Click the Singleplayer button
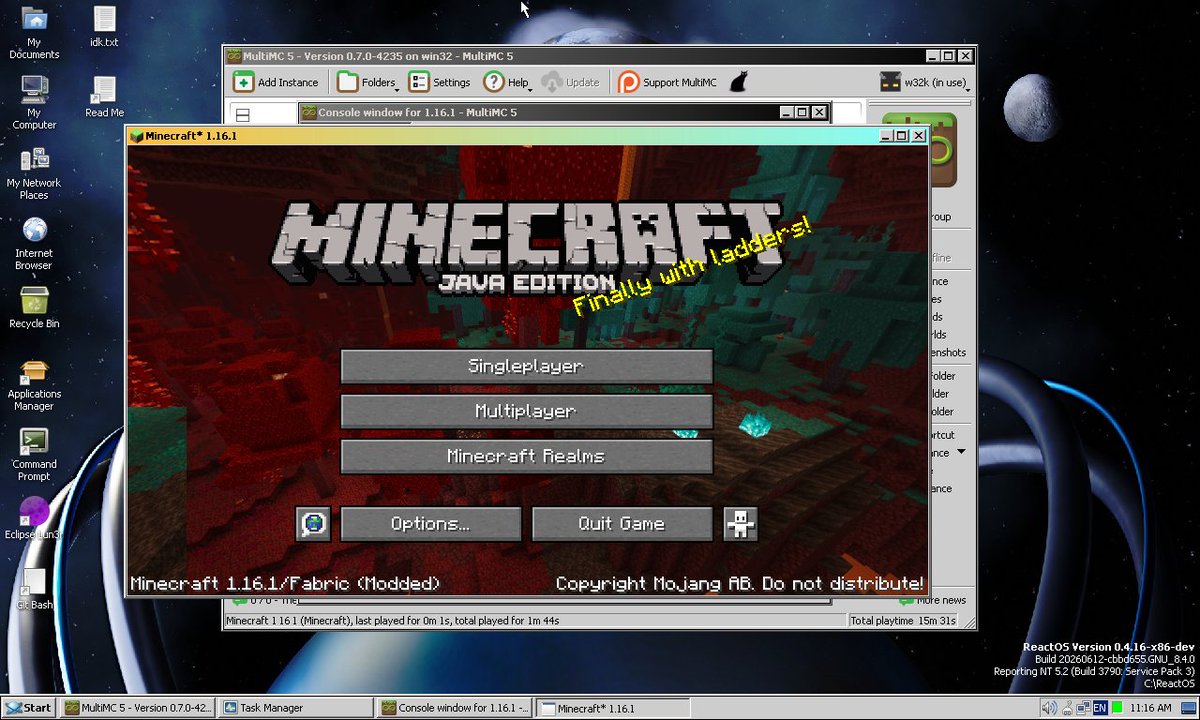The width and height of the screenshot is (1200, 720). coord(526,366)
